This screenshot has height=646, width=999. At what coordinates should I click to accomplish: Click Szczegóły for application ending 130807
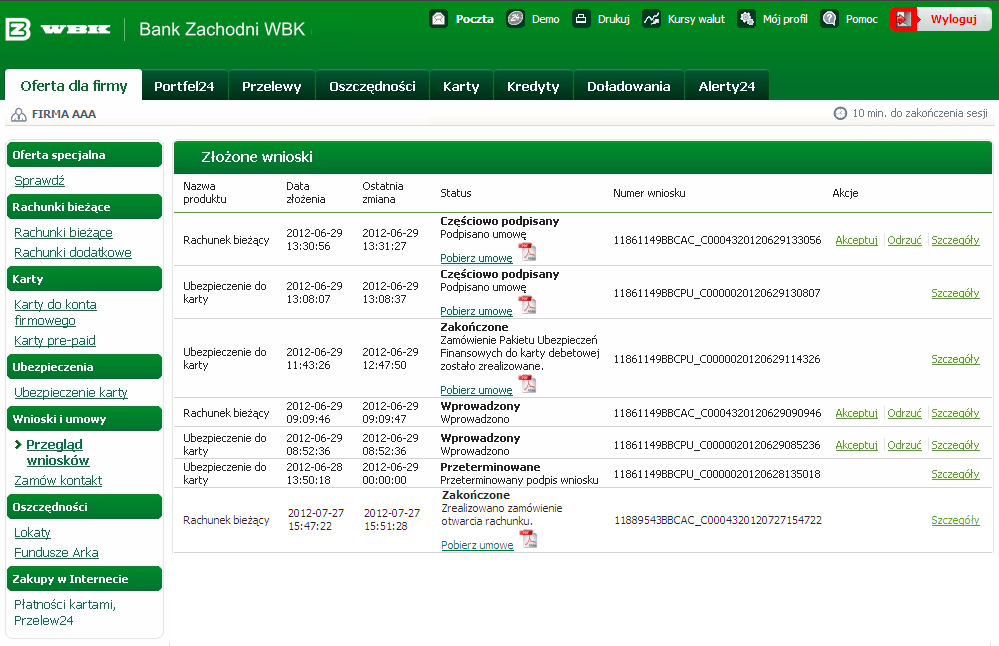(x=955, y=293)
